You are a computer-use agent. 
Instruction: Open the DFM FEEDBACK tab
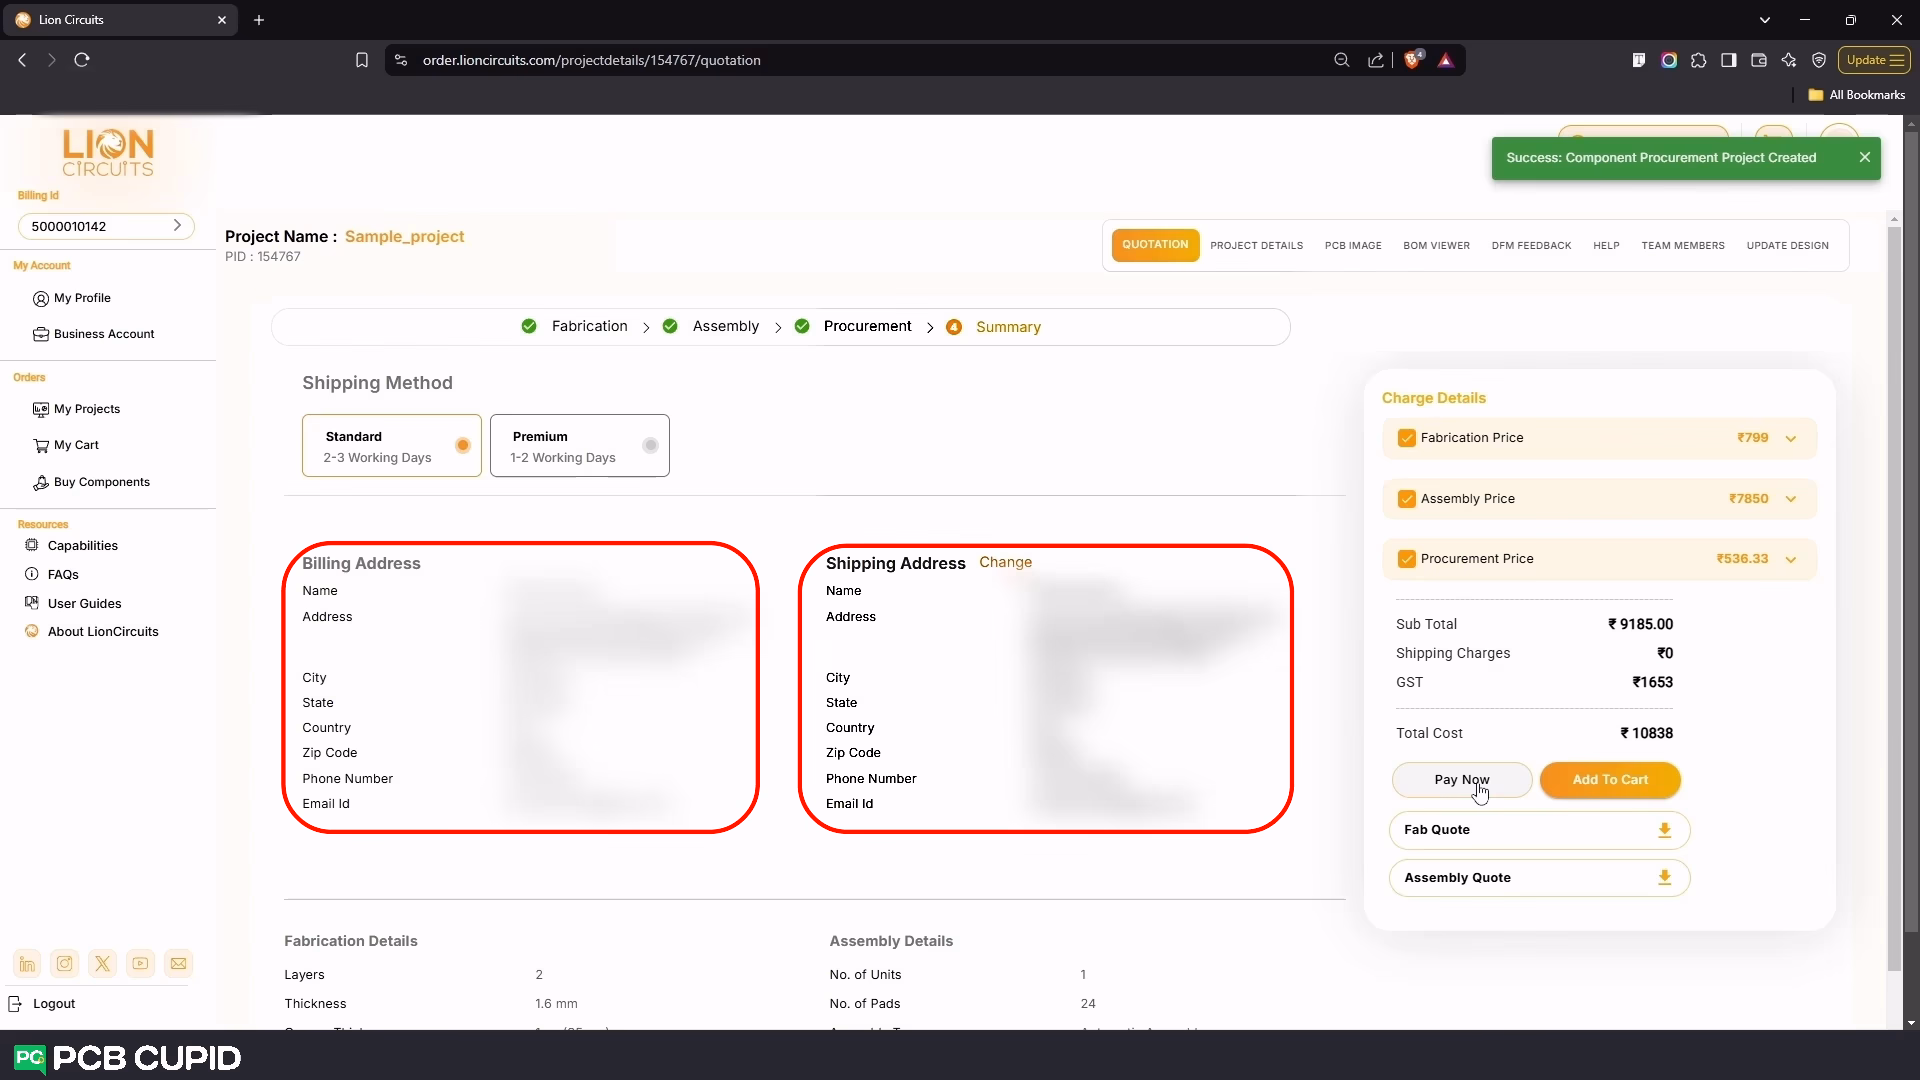(1531, 246)
